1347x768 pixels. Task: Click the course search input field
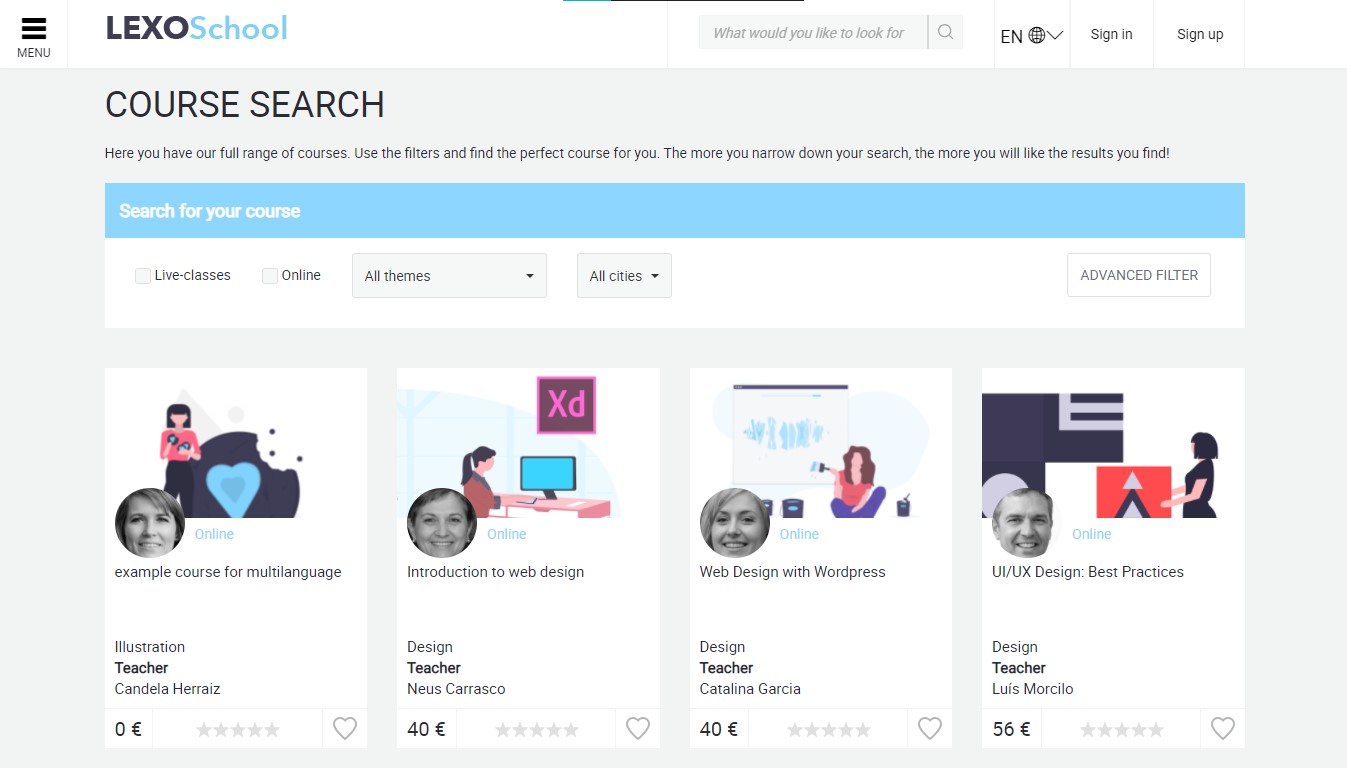click(x=812, y=32)
